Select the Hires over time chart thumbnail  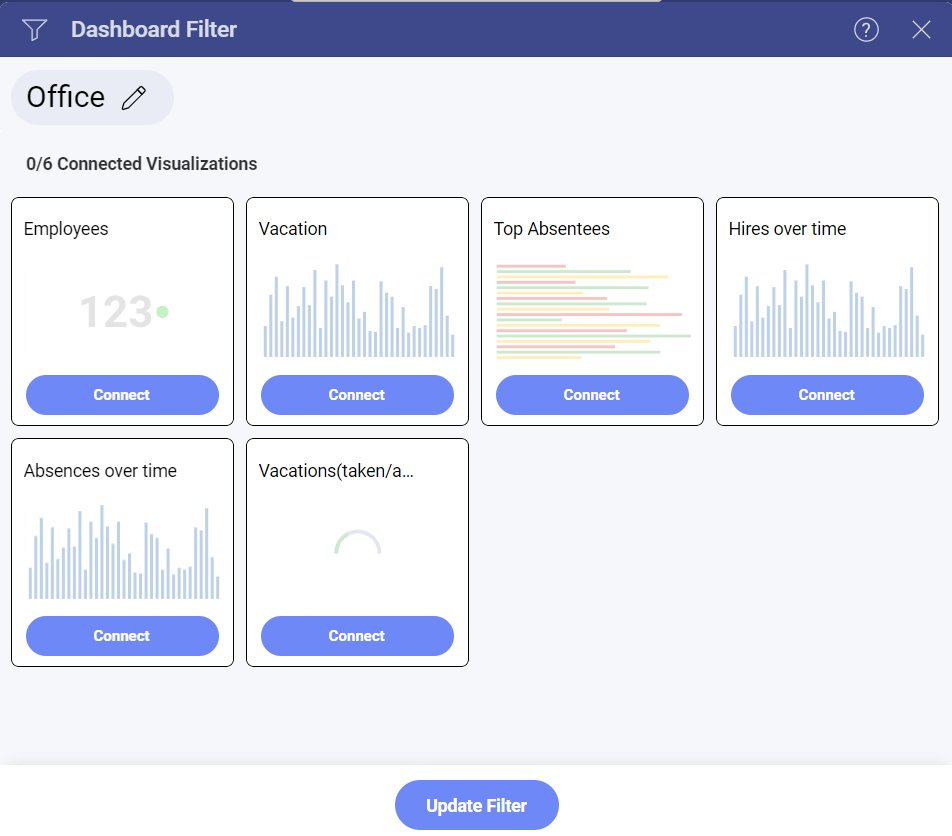tap(829, 311)
